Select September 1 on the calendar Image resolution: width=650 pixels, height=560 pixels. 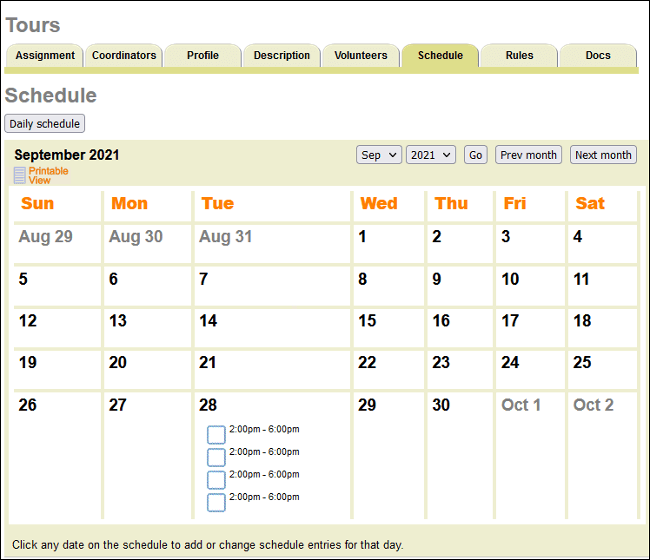pyautogui.click(x=362, y=237)
